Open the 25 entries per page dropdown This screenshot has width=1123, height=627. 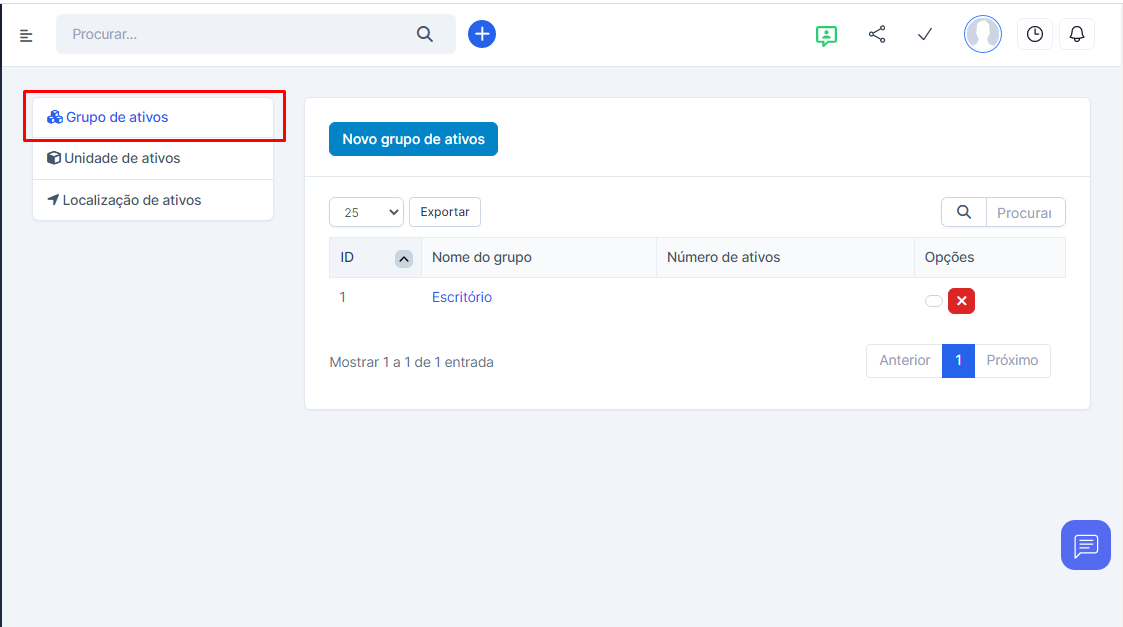pyautogui.click(x=366, y=212)
